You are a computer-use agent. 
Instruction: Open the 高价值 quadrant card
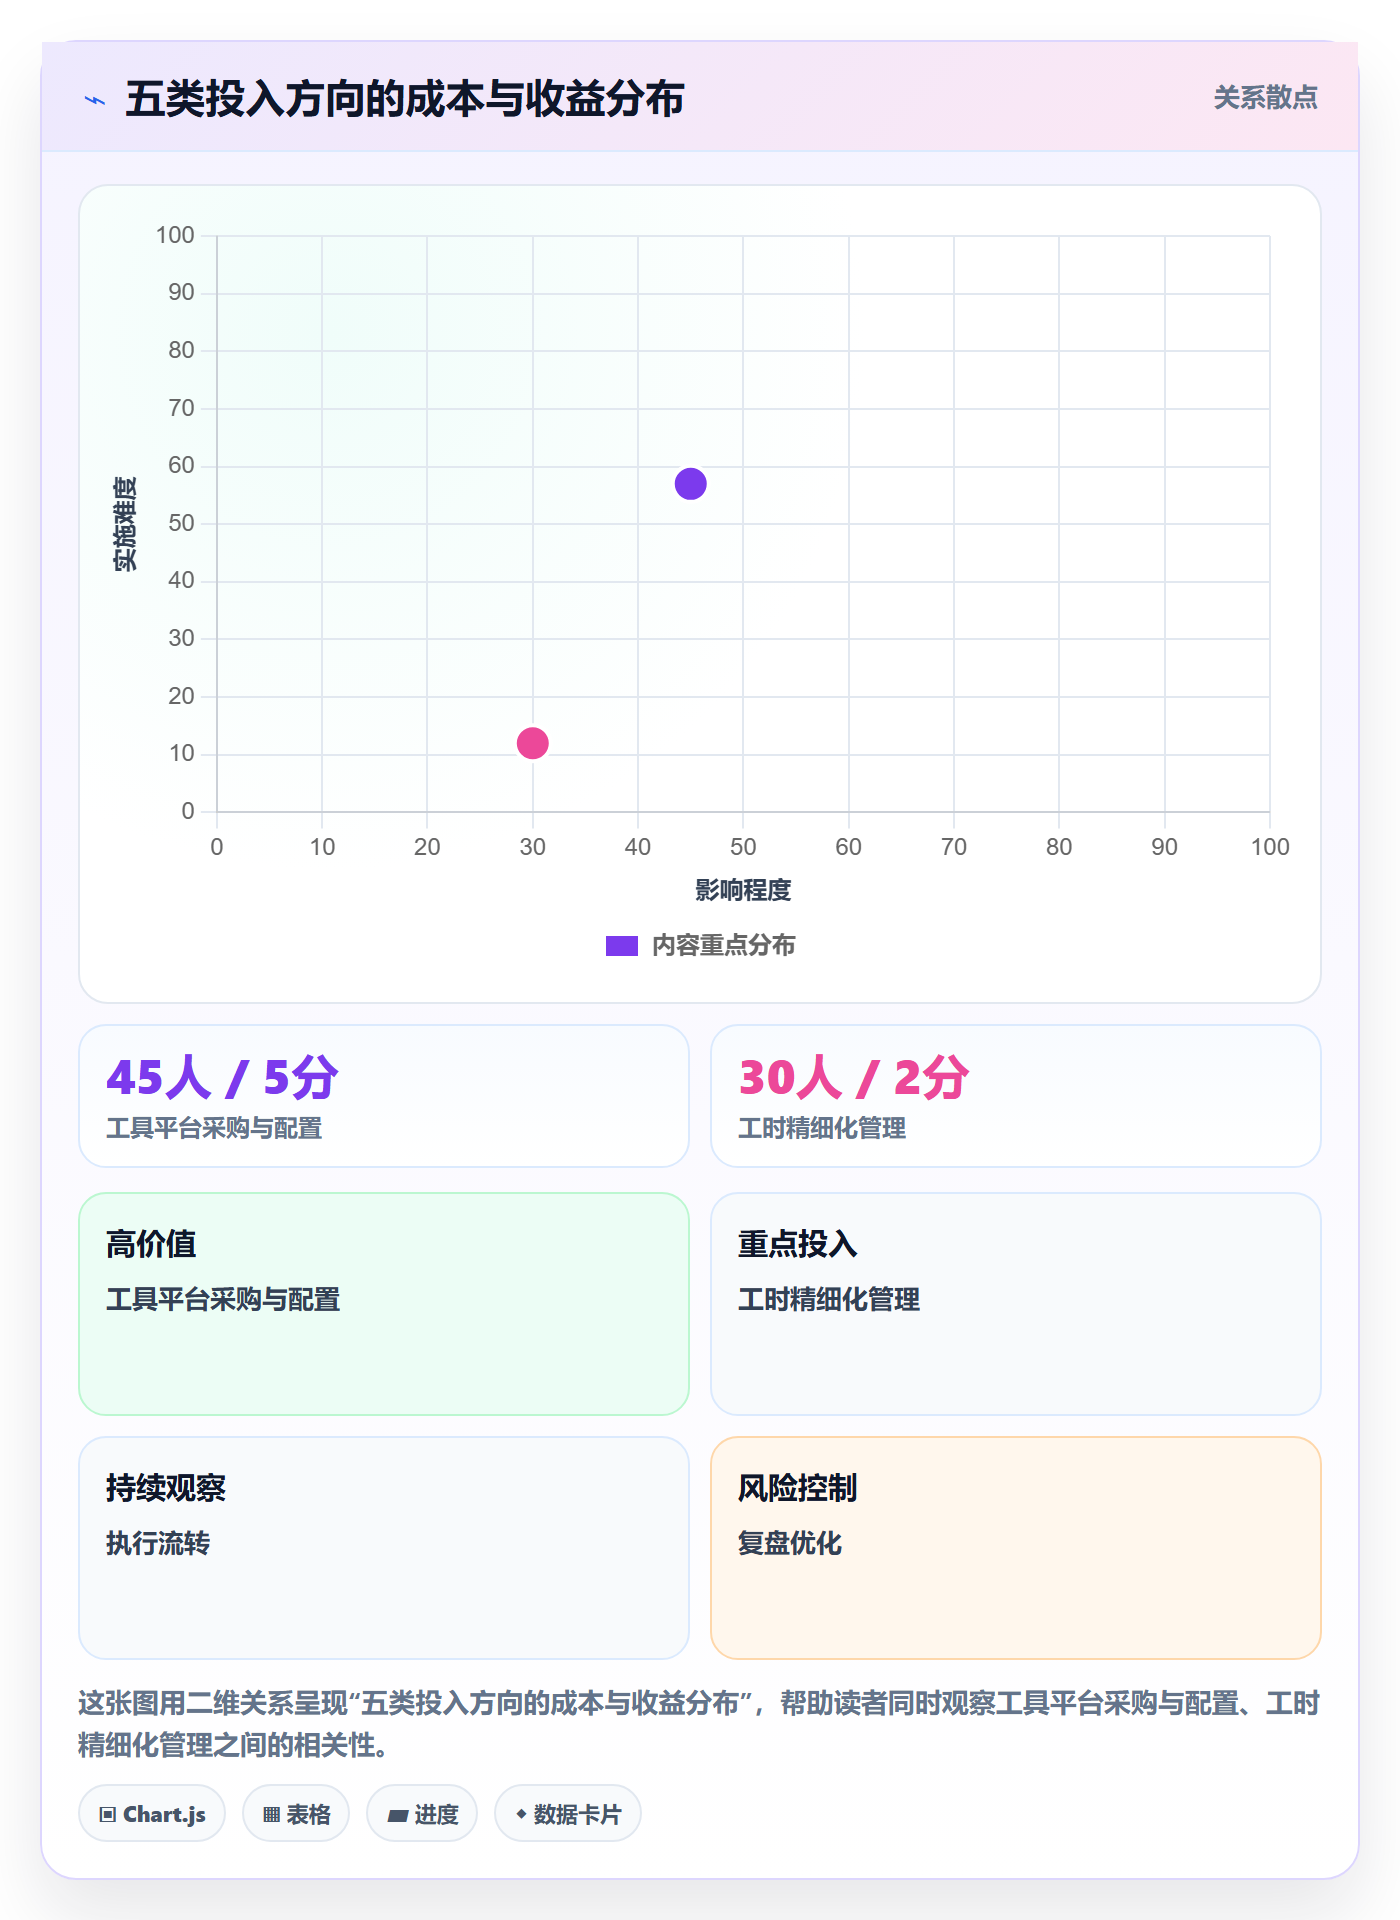(x=384, y=1304)
